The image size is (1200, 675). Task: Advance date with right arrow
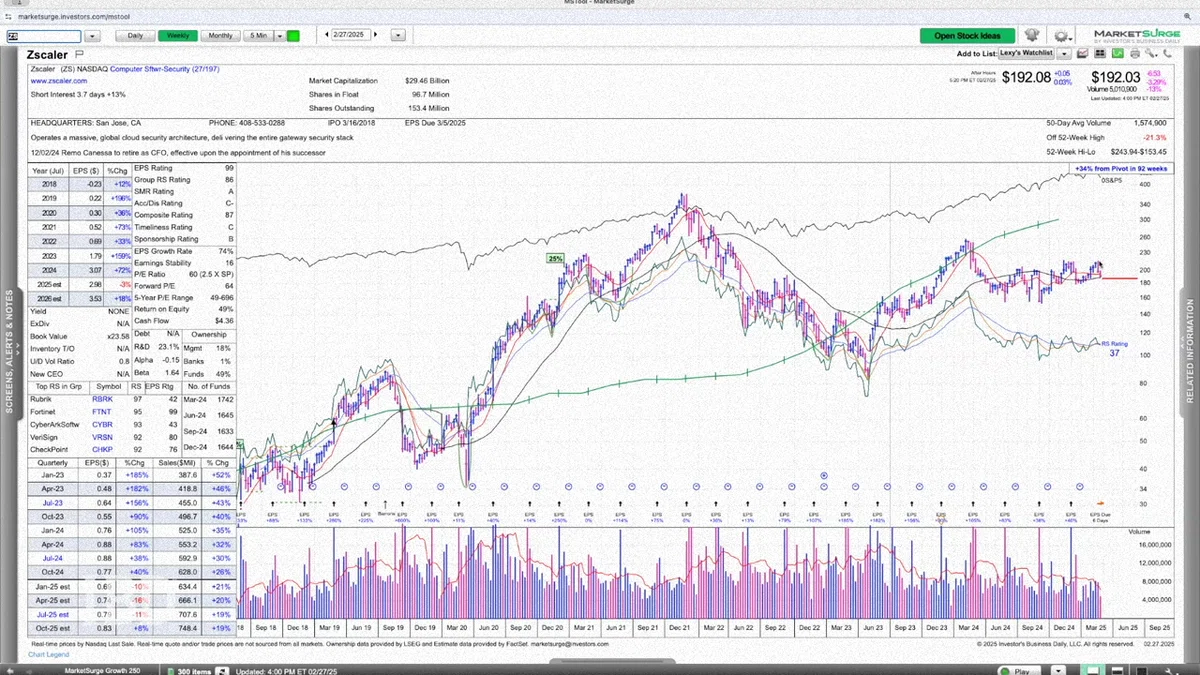[375, 35]
